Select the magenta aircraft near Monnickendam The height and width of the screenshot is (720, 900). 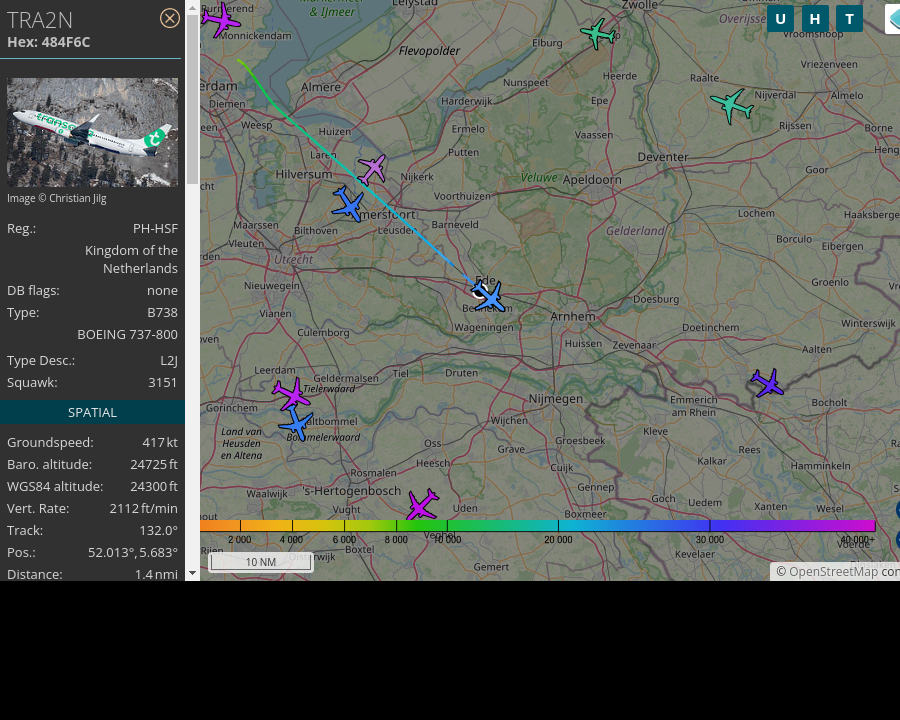220,20
